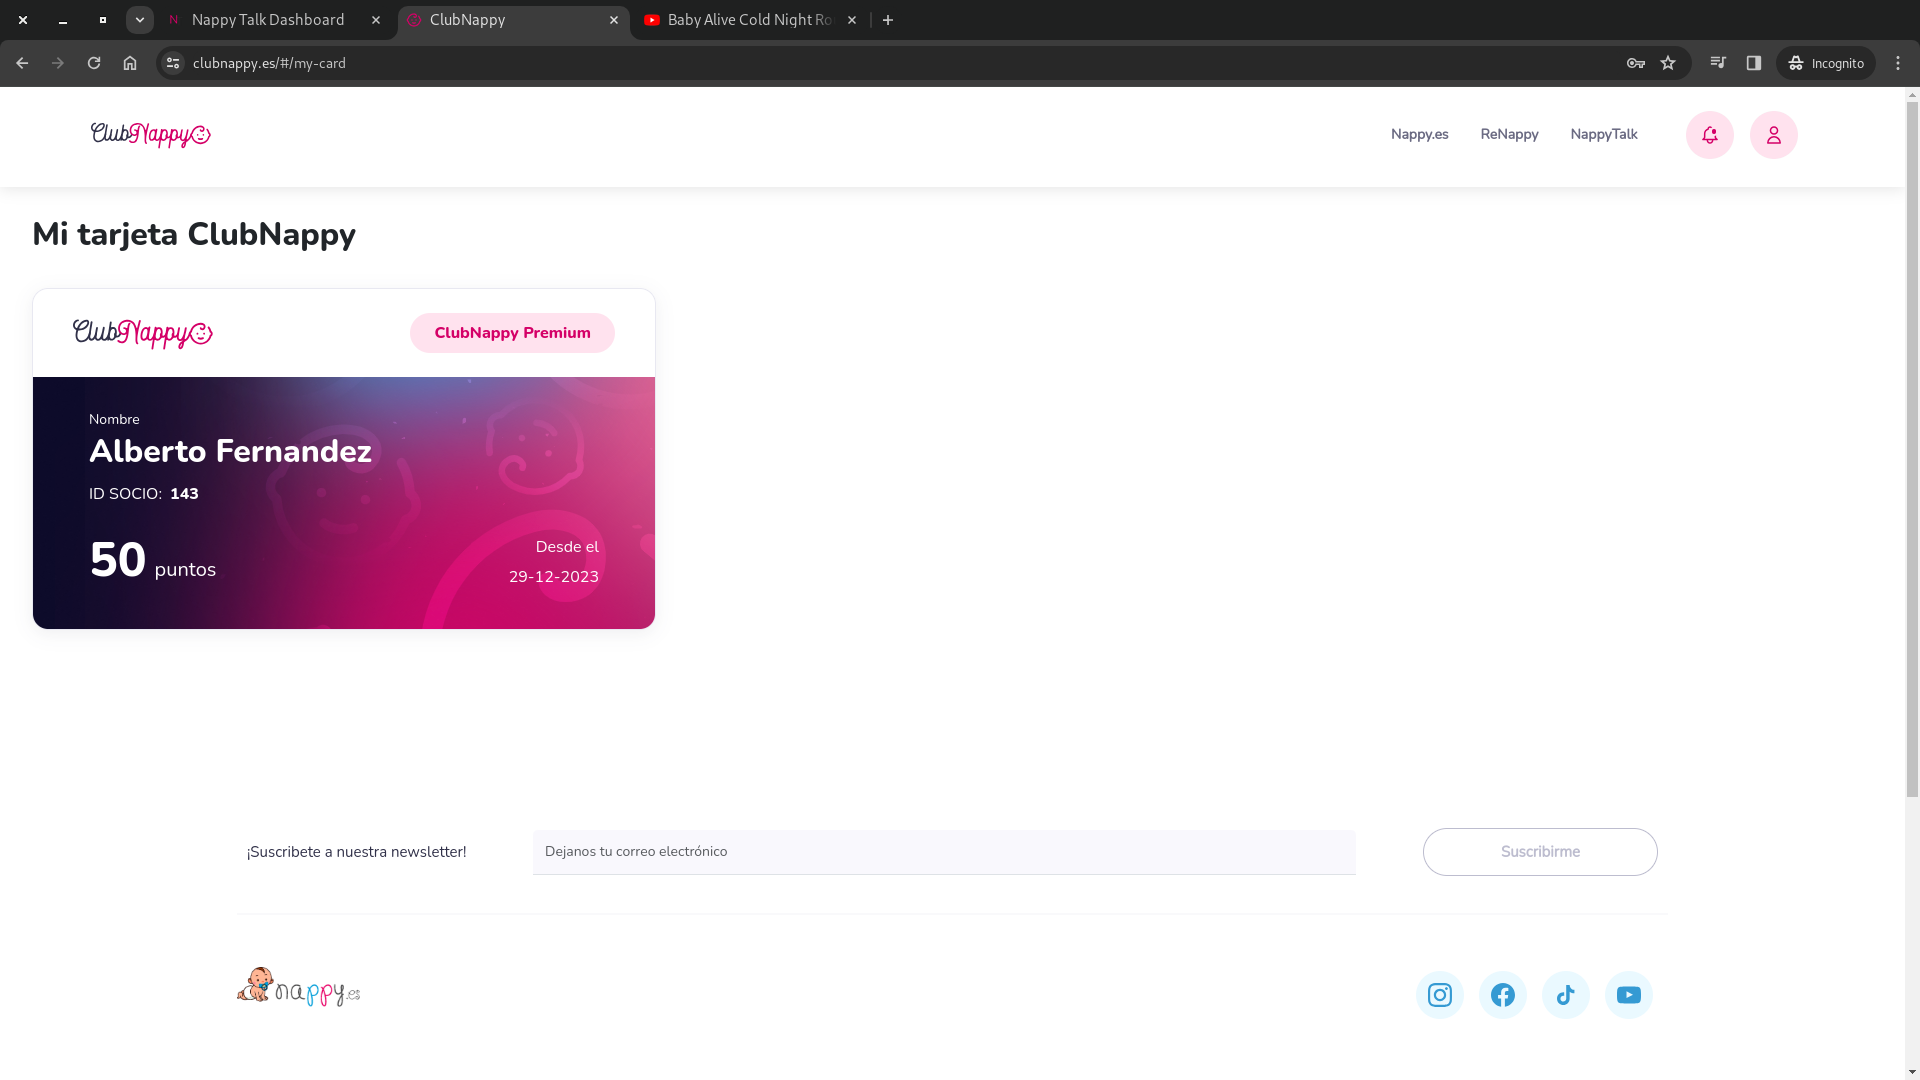
Task: Bookmark this page with the star icon
Action: 1668,63
